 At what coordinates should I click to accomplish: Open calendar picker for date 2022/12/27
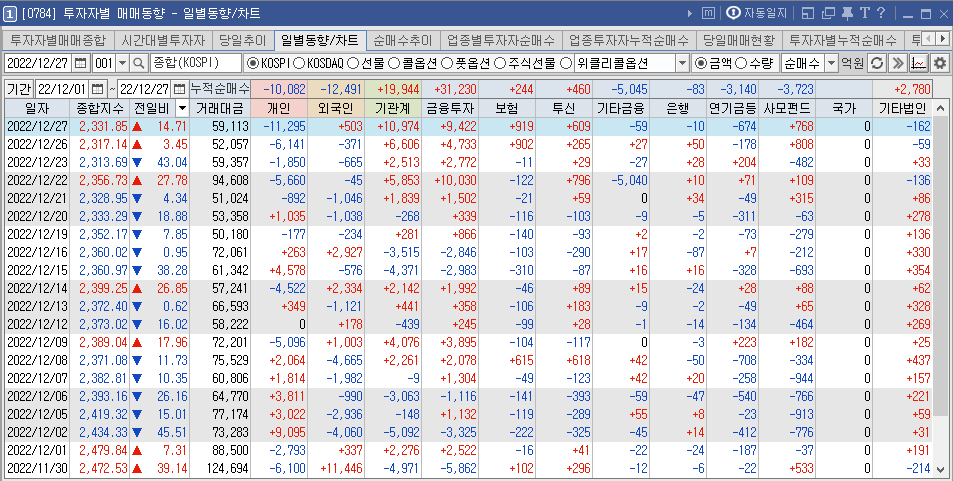pyautogui.click(x=81, y=63)
